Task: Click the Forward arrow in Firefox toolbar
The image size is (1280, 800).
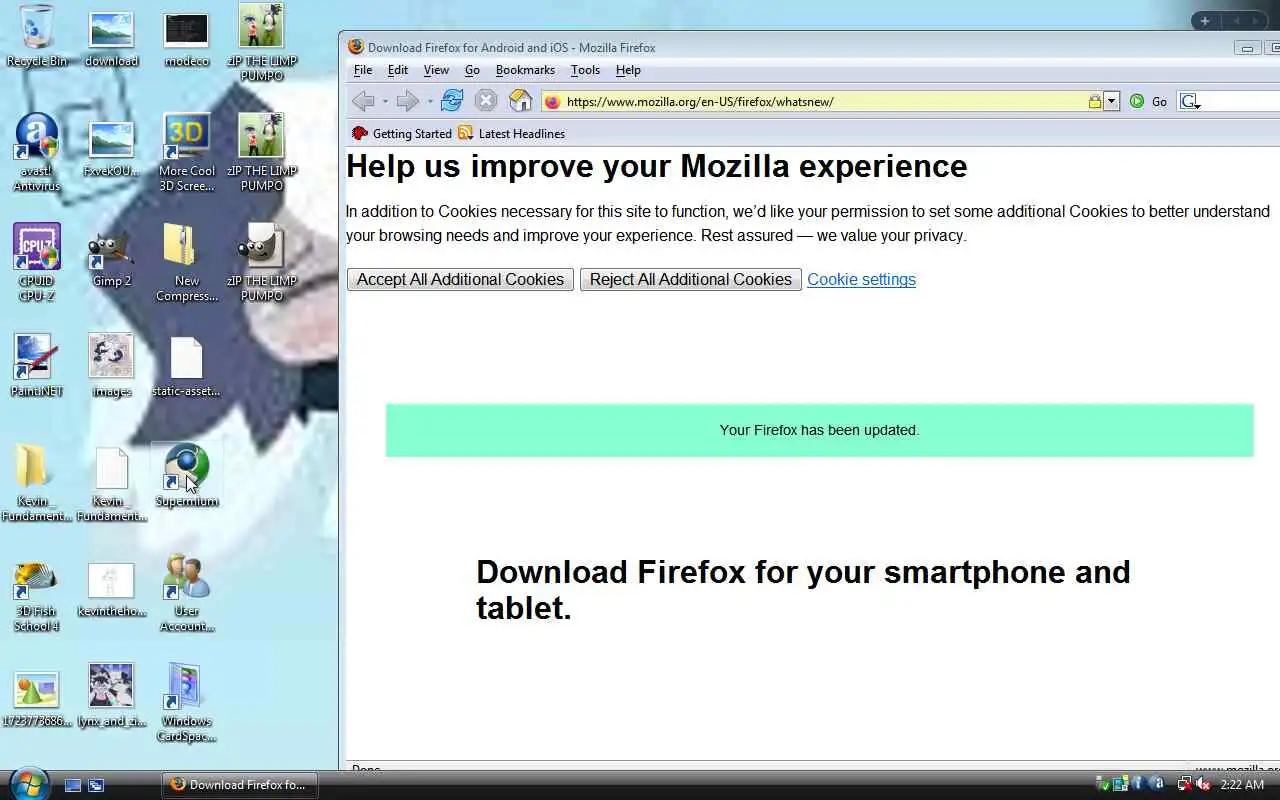Action: point(407,101)
